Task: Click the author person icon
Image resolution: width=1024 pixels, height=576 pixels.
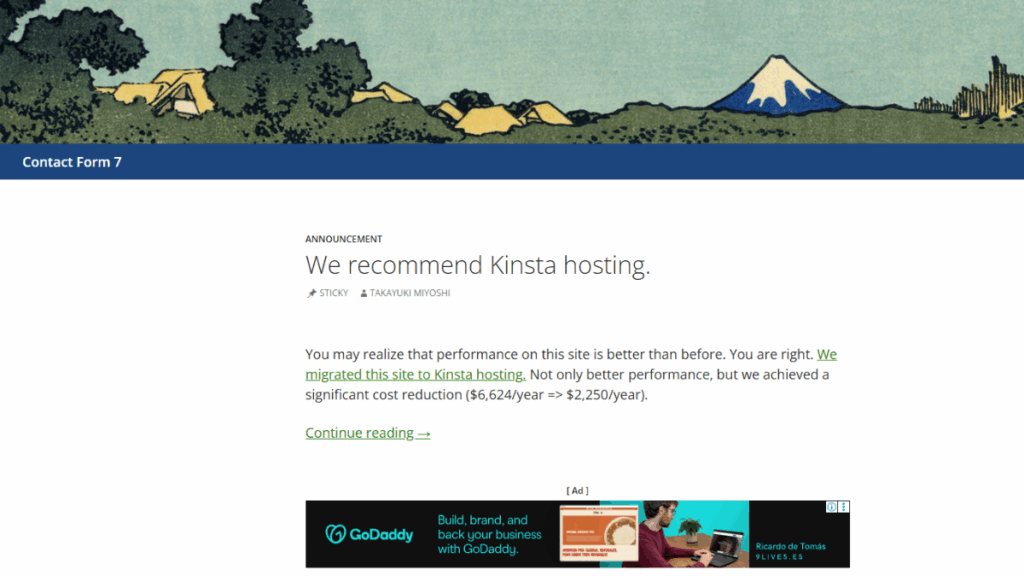Action: coord(364,293)
